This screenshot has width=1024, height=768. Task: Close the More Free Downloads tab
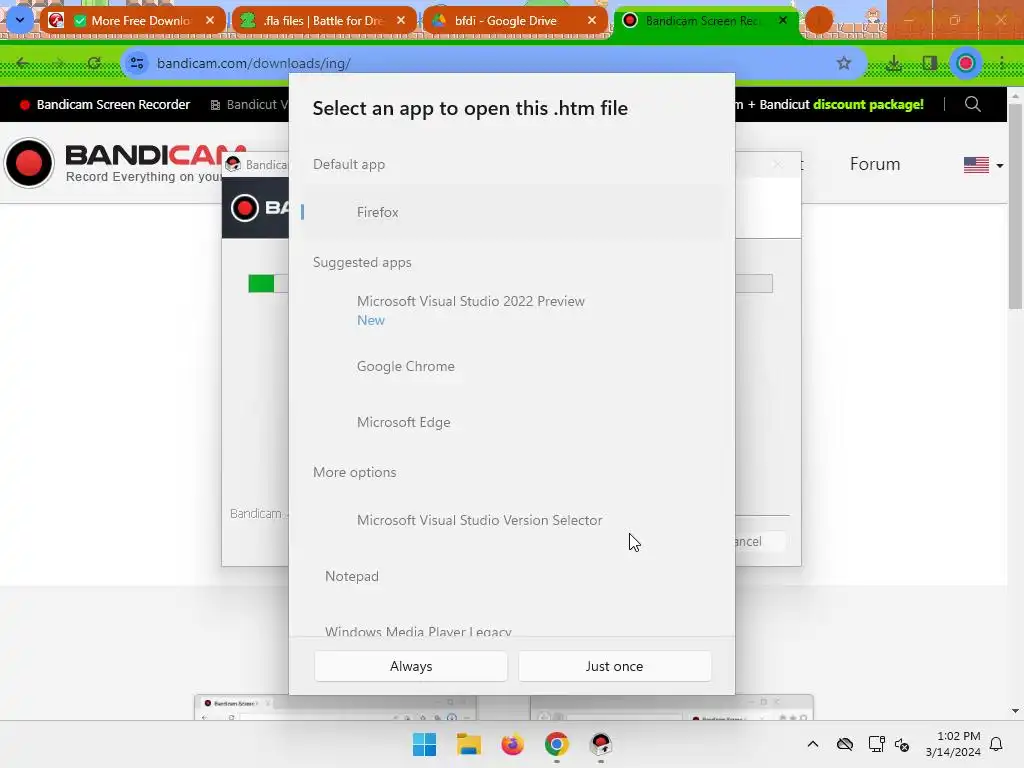pos(210,20)
